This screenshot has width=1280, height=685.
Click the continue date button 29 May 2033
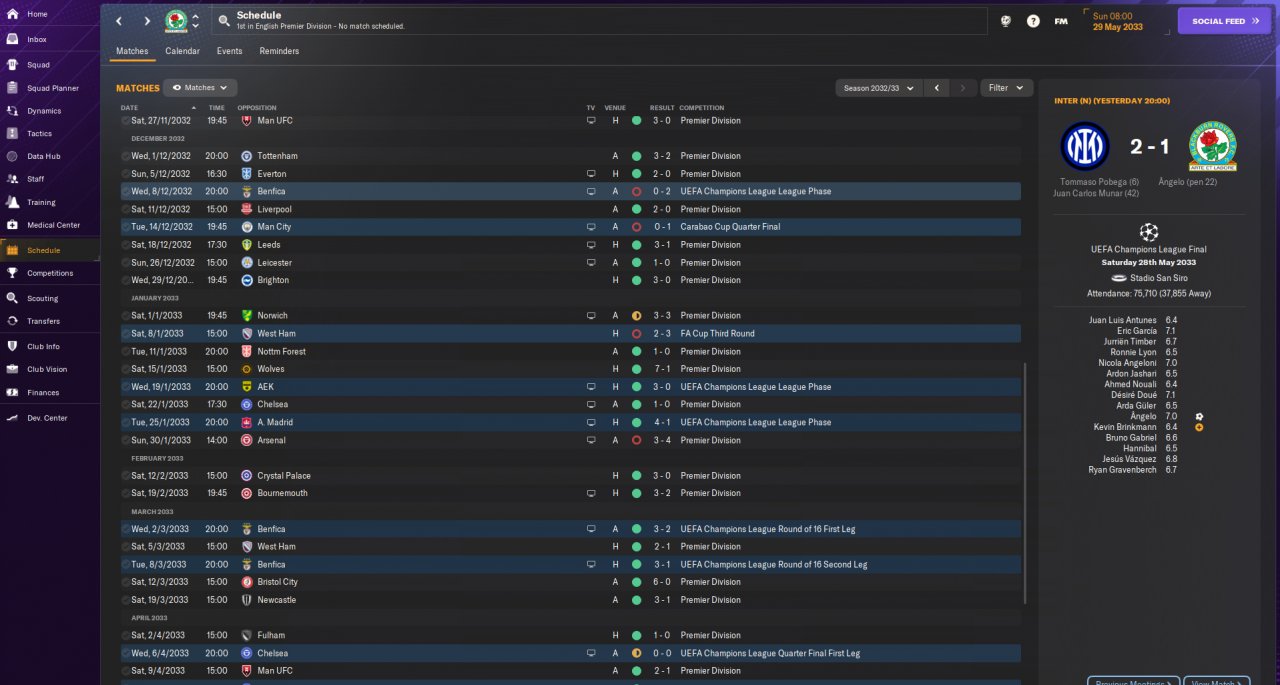1125,21
